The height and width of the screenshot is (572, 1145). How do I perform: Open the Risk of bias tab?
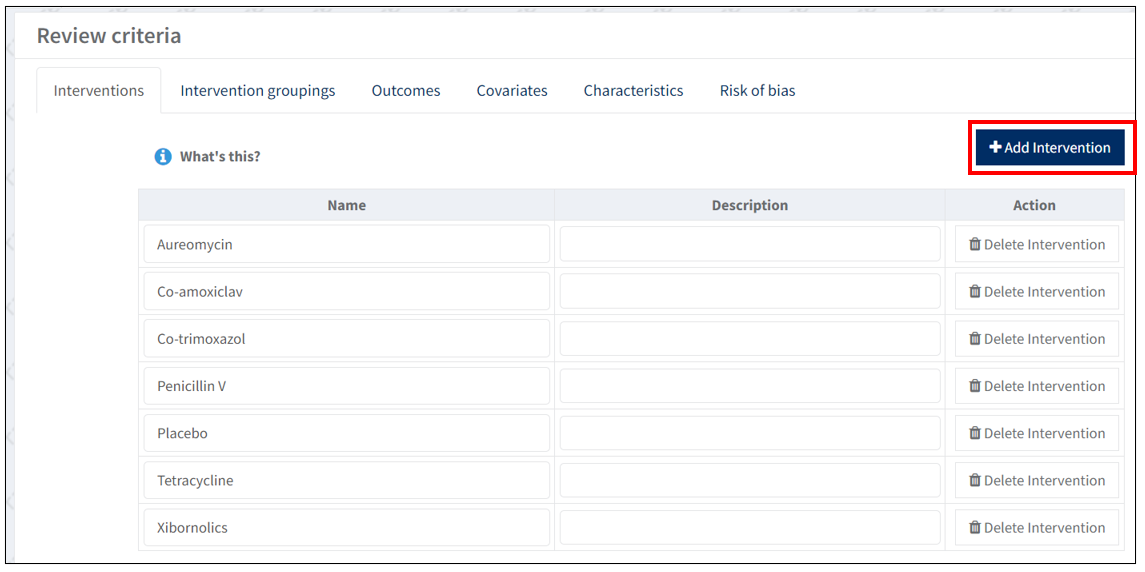757,91
